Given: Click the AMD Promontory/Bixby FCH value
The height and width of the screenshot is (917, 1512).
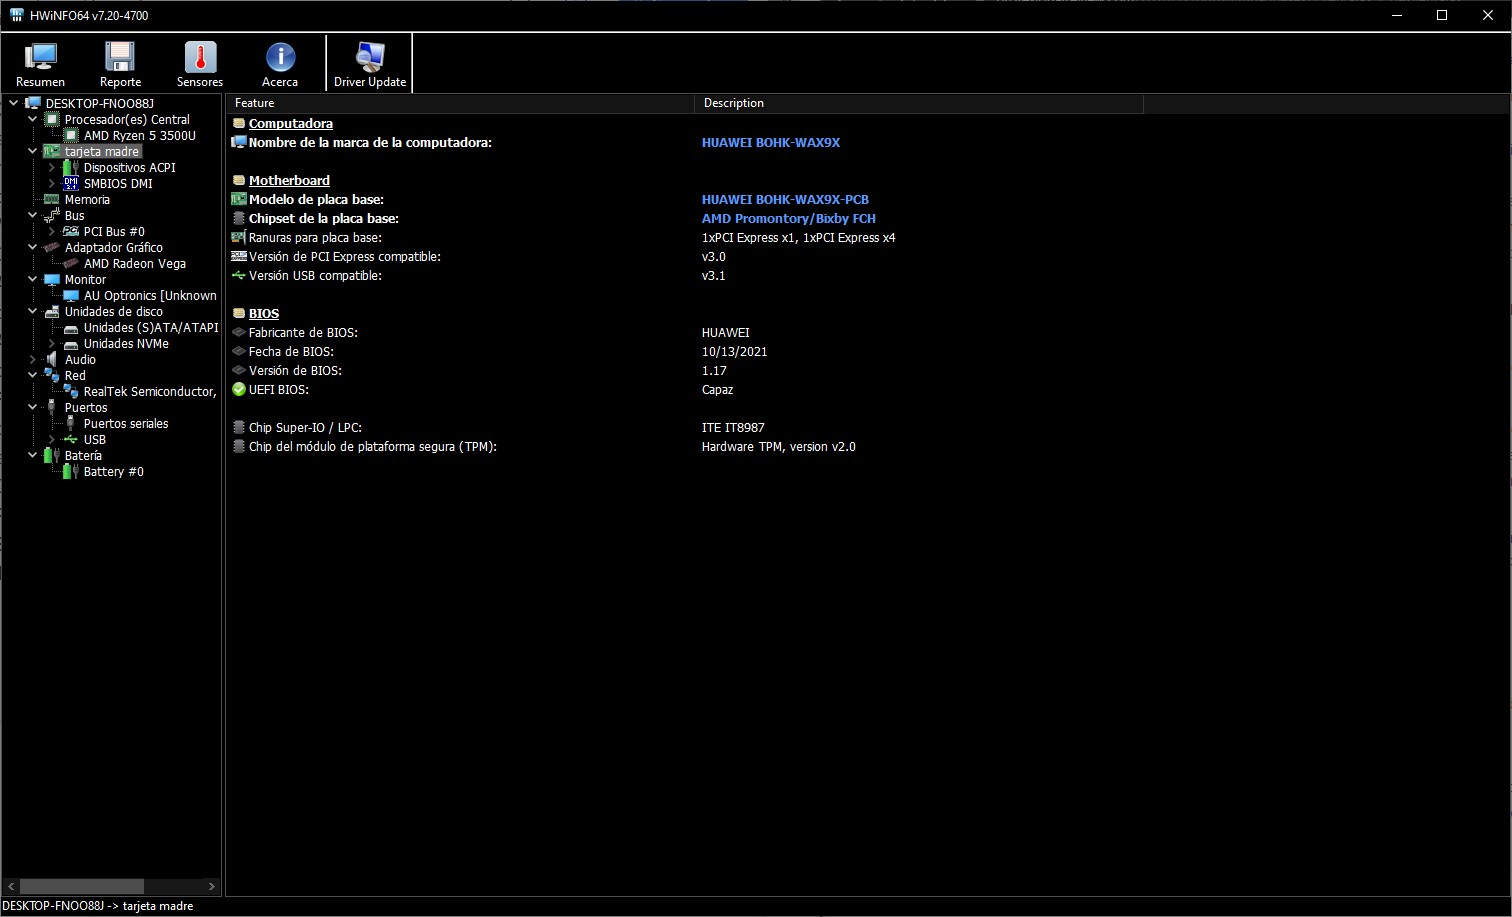Looking at the screenshot, I should click(788, 218).
